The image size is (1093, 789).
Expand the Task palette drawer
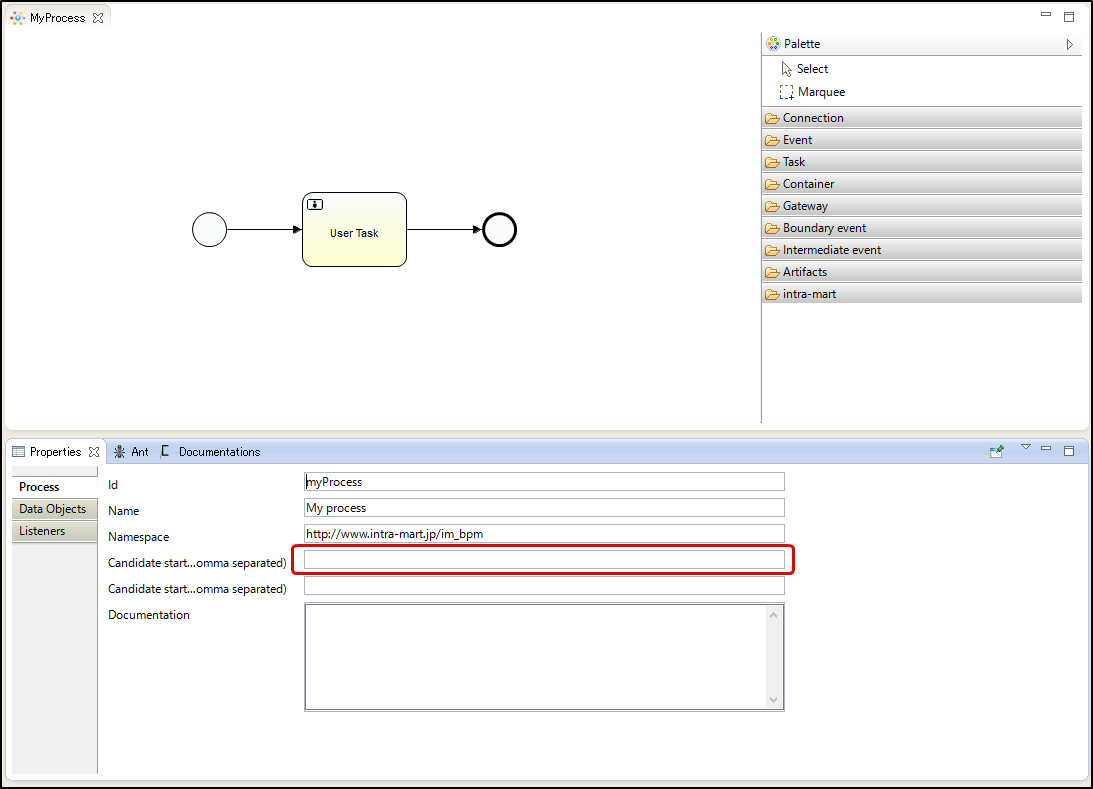tap(922, 162)
